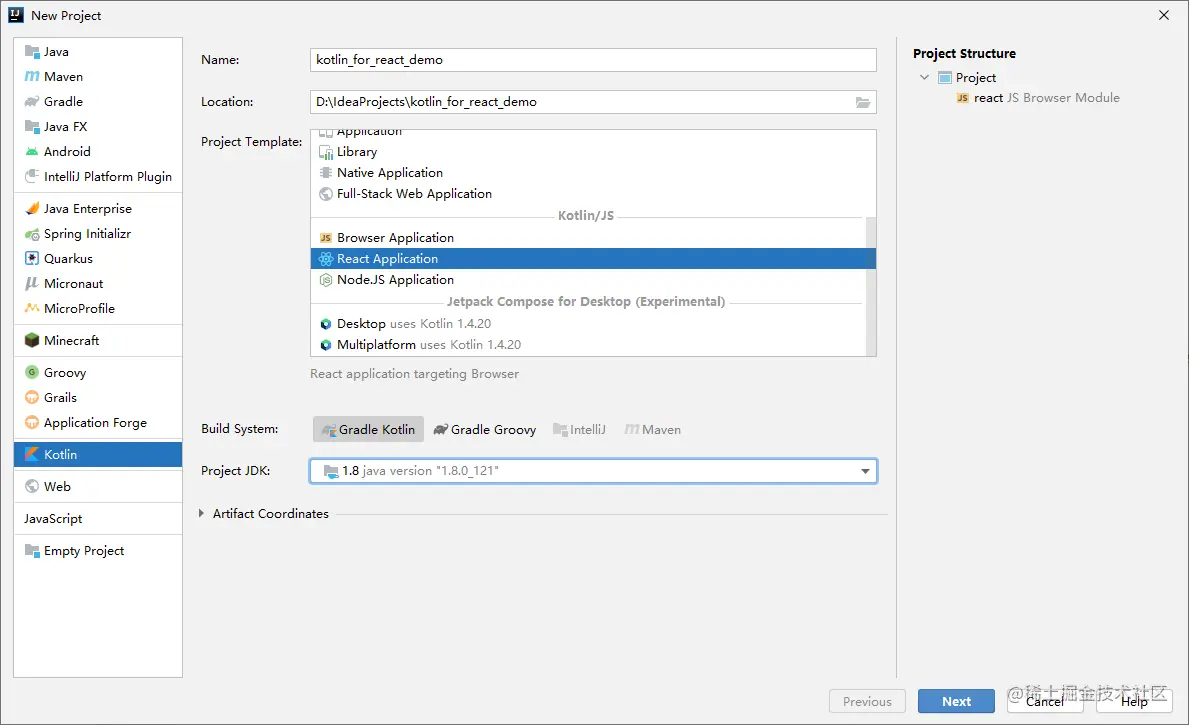Click the Full-Stack Web Application icon

tap(326, 194)
